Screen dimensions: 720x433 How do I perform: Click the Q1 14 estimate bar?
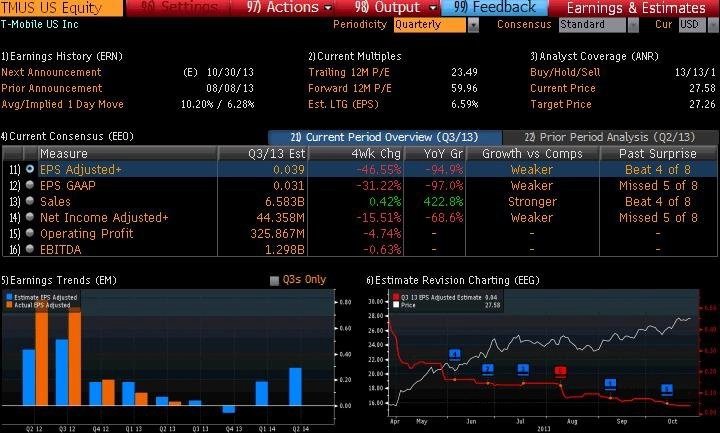point(262,394)
